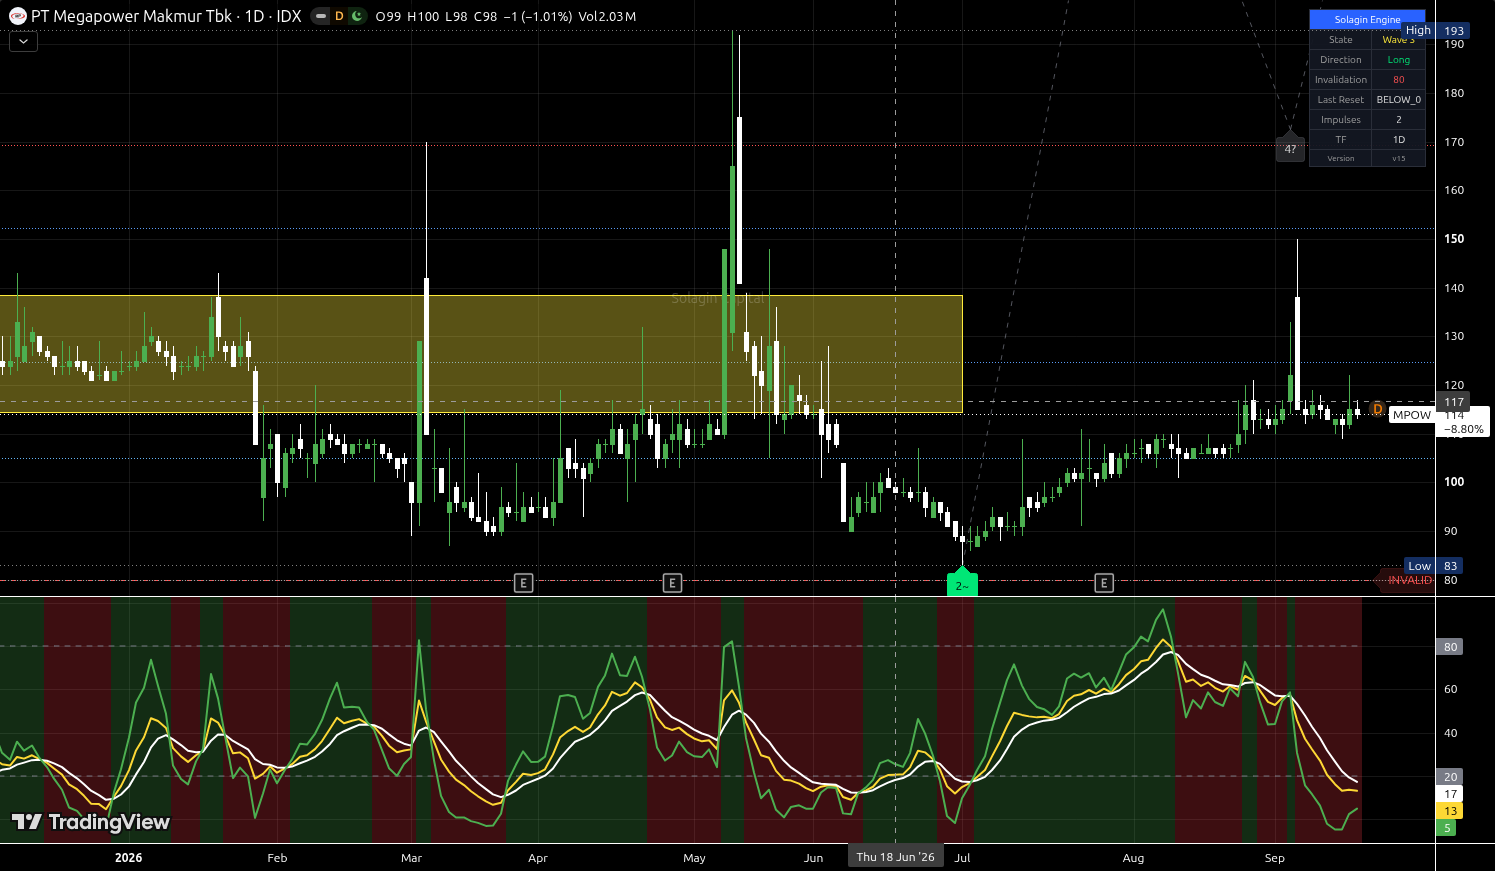Open the PT Megapower Makmur Tbk symbol title

(132, 16)
